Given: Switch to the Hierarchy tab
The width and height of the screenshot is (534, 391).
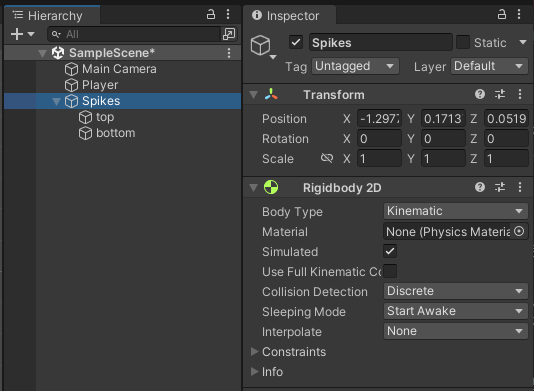Looking at the screenshot, I should pos(52,15).
